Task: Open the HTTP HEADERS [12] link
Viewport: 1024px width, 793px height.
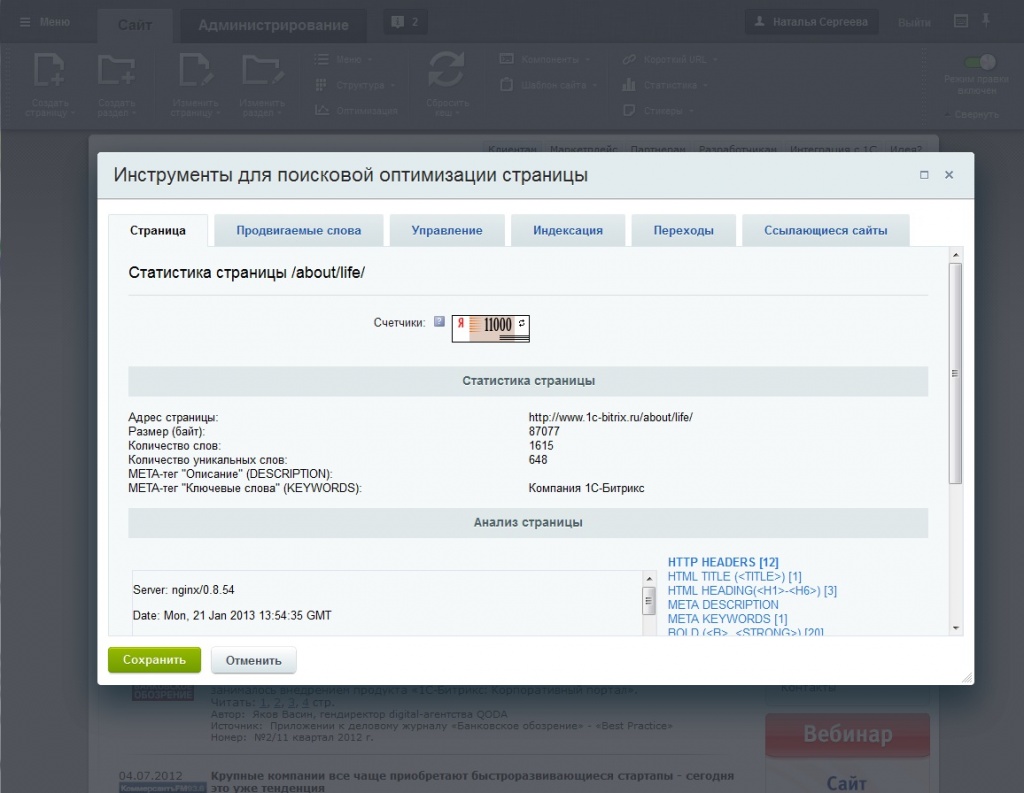Action: (723, 562)
